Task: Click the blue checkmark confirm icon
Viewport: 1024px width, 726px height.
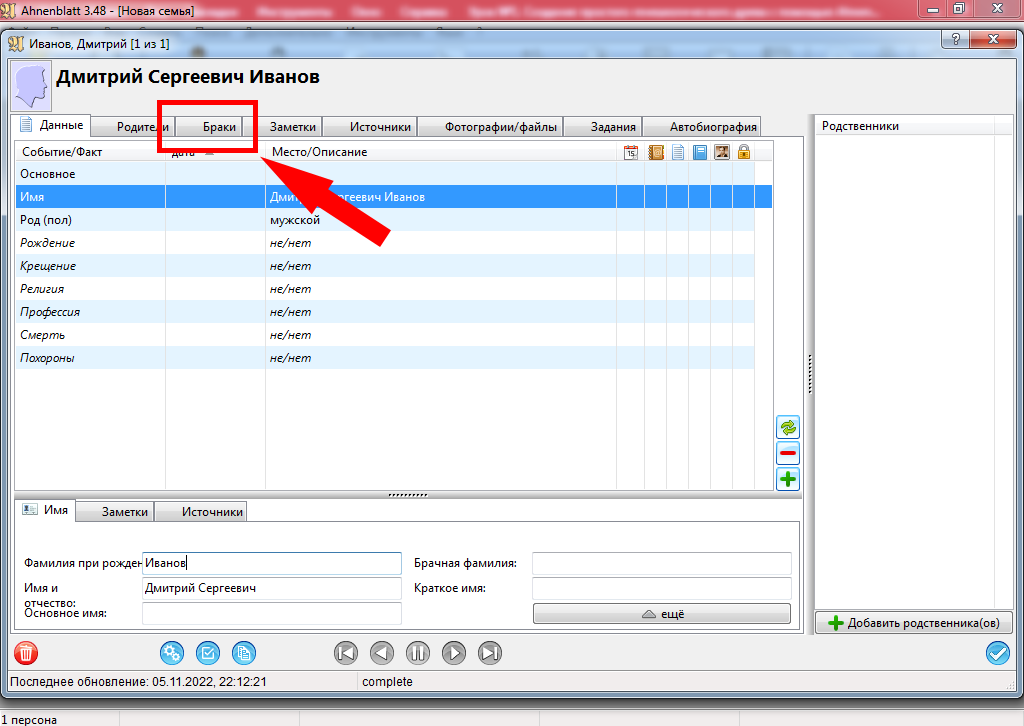Action: pos(997,653)
